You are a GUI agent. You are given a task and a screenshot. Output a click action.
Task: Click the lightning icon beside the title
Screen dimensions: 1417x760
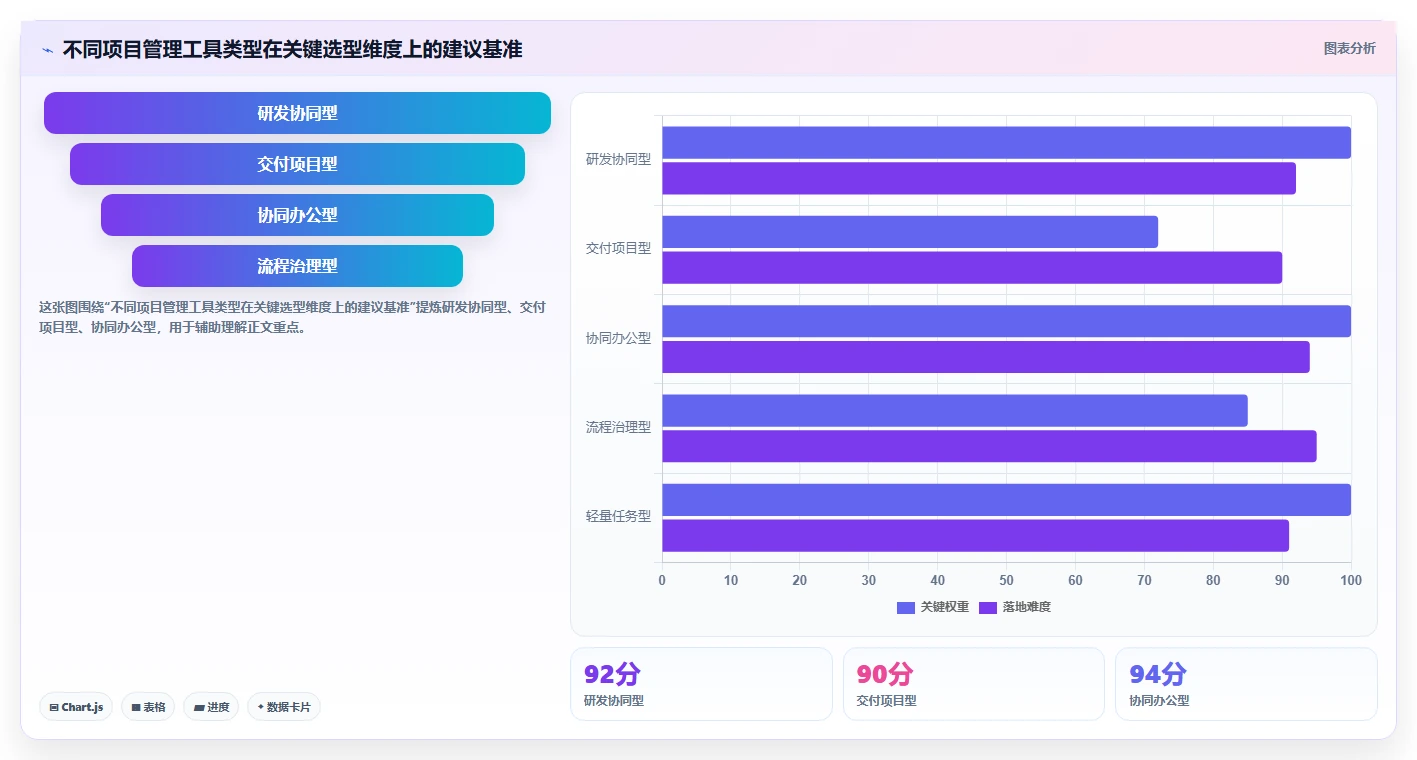47,50
